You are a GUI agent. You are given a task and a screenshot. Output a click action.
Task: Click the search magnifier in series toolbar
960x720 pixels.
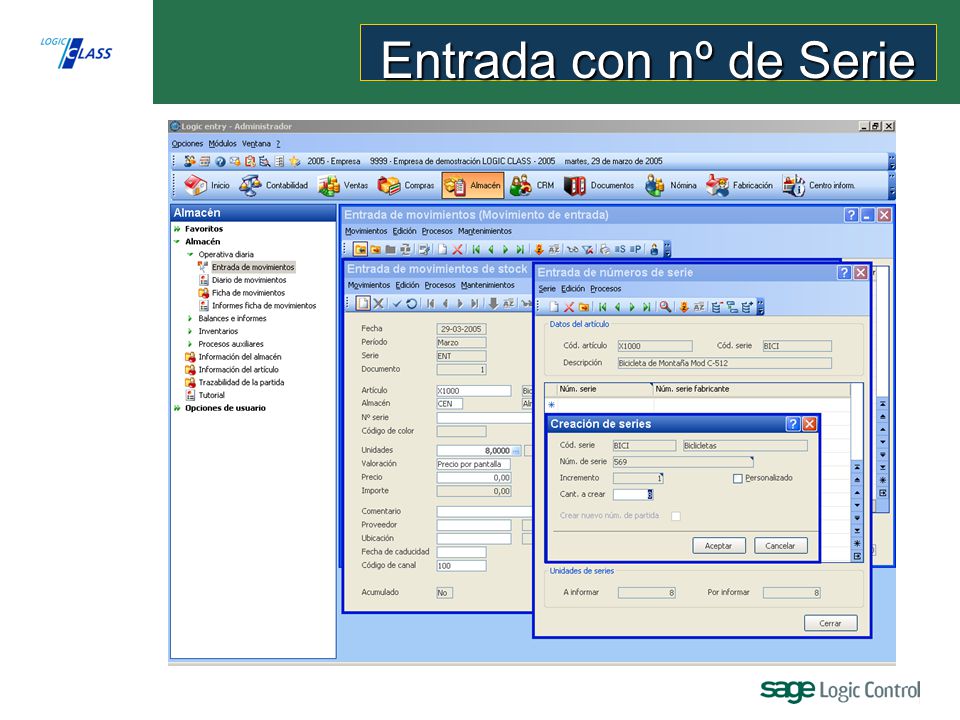(665, 307)
